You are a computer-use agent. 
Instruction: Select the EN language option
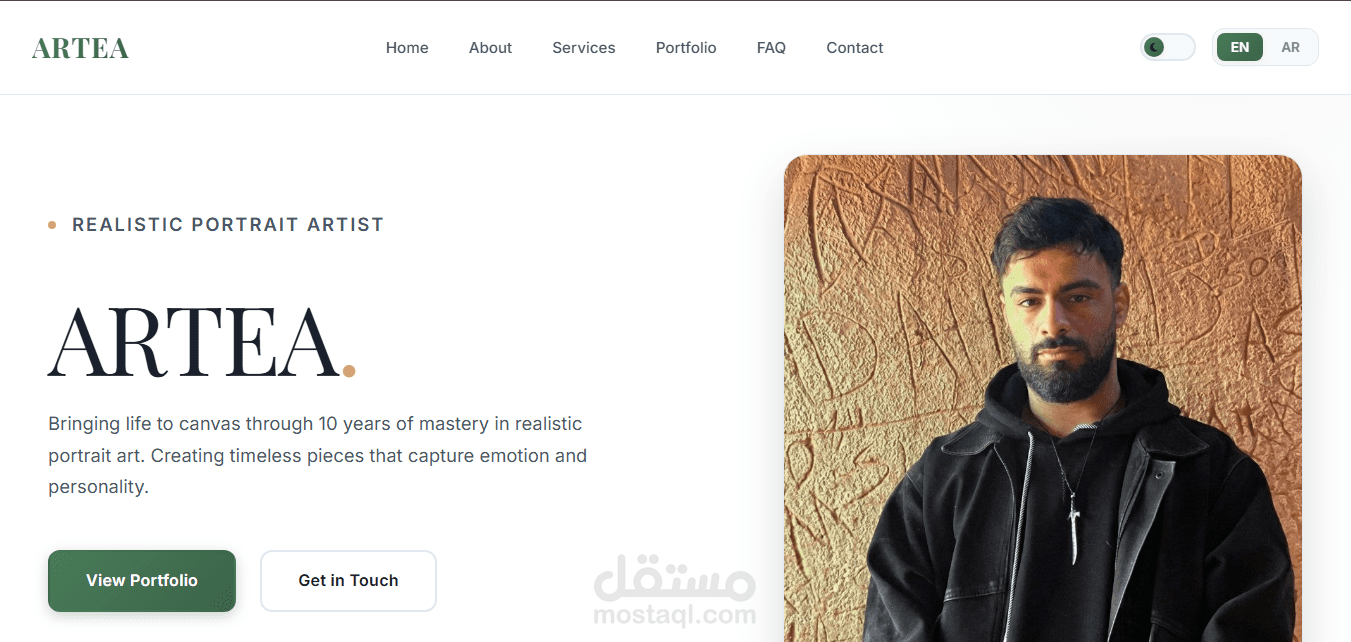point(1240,47)
